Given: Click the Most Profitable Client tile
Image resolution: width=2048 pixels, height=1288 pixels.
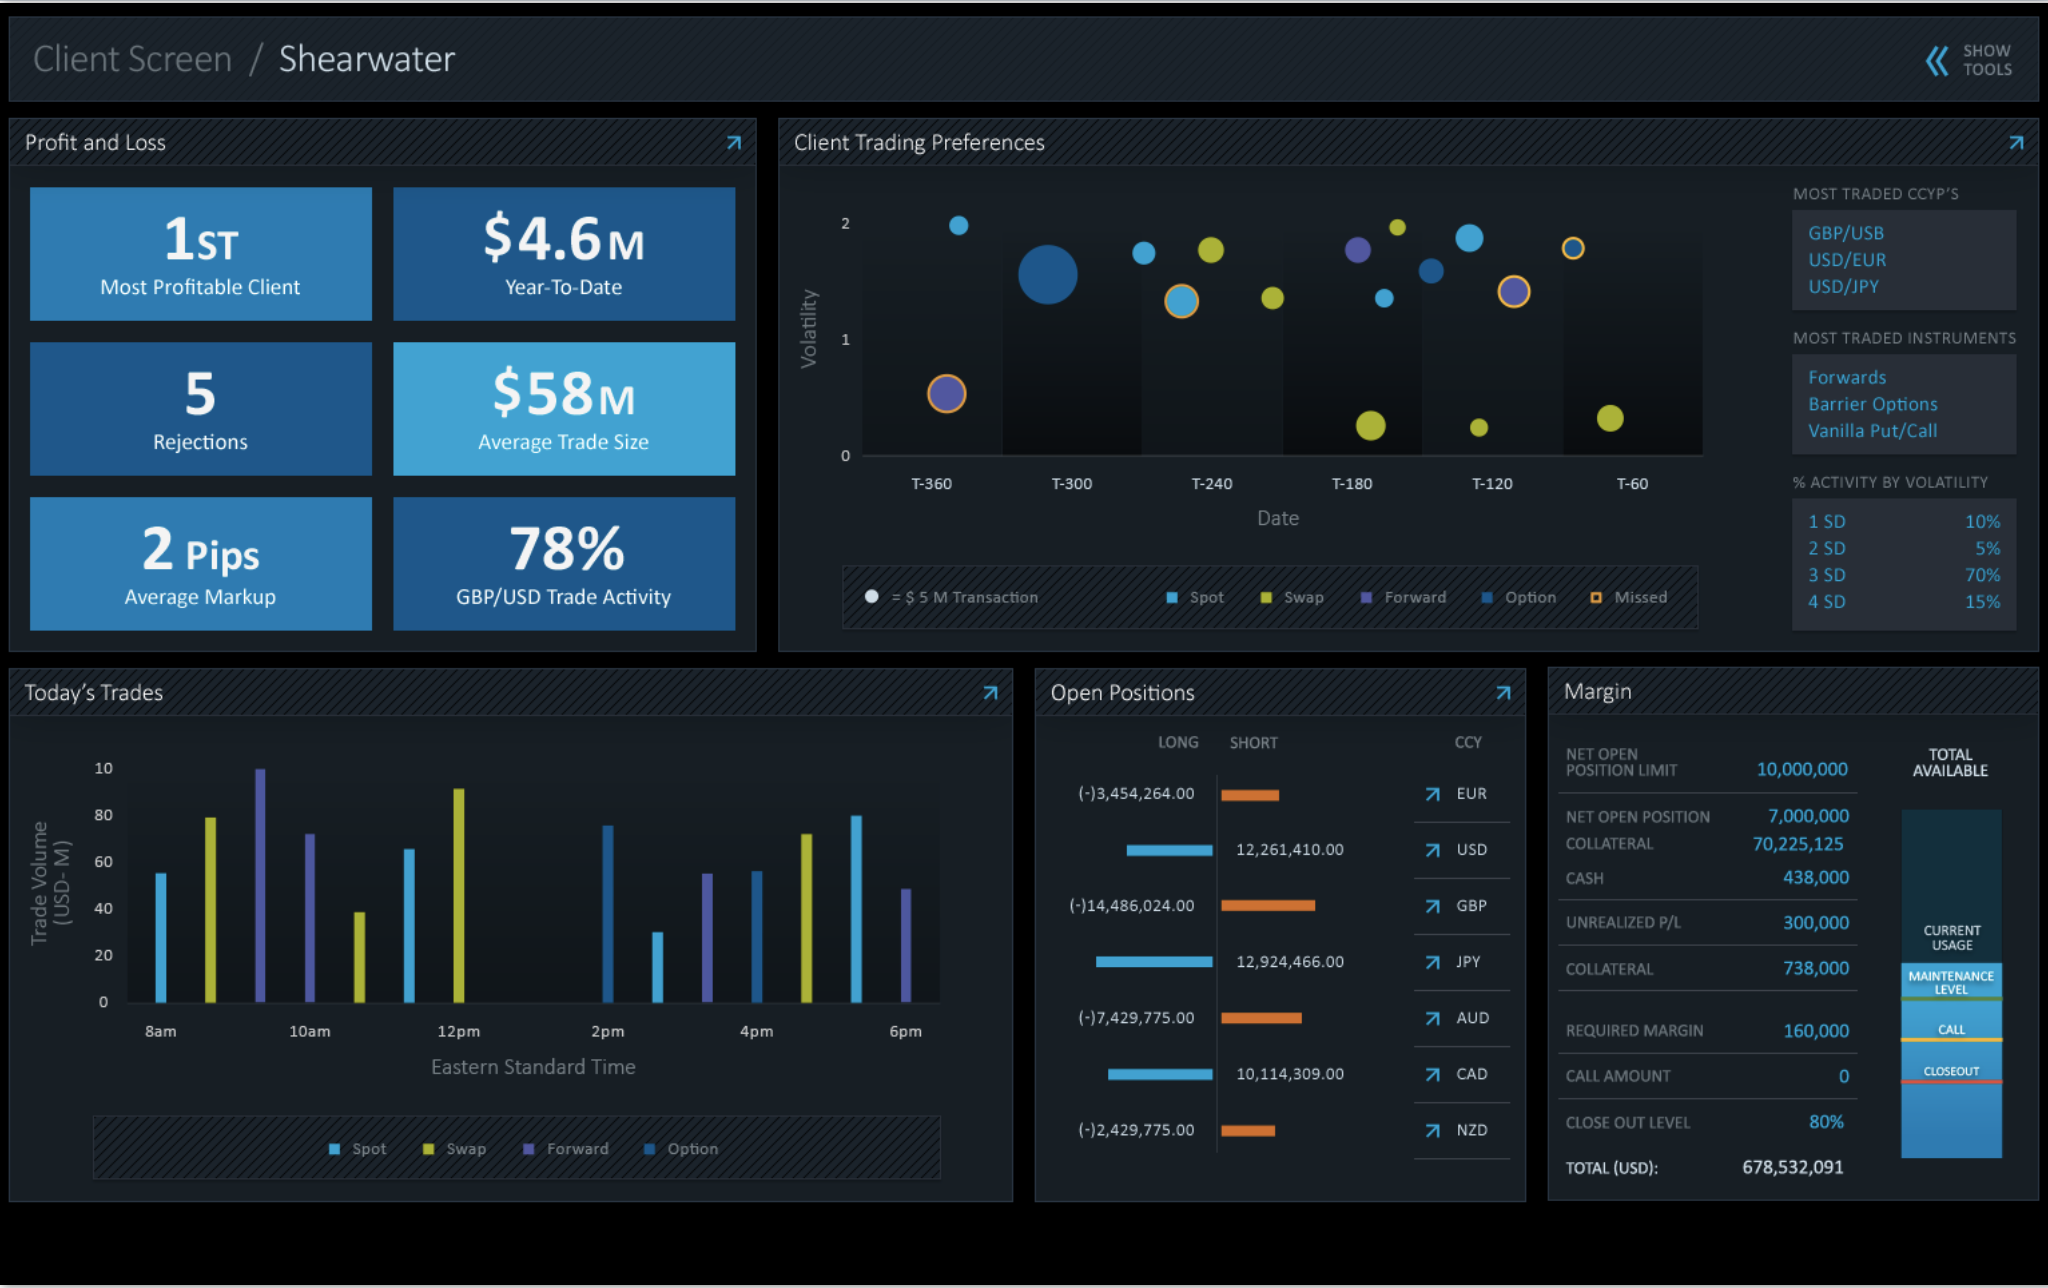Looking at the screenshot, I should pyautogui.click(x=201, y=254).
